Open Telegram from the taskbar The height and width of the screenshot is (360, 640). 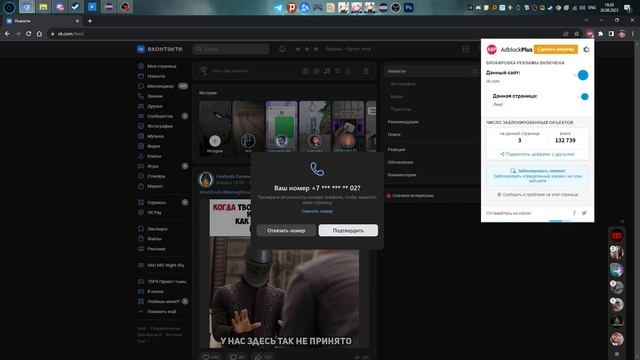(279, 7)
